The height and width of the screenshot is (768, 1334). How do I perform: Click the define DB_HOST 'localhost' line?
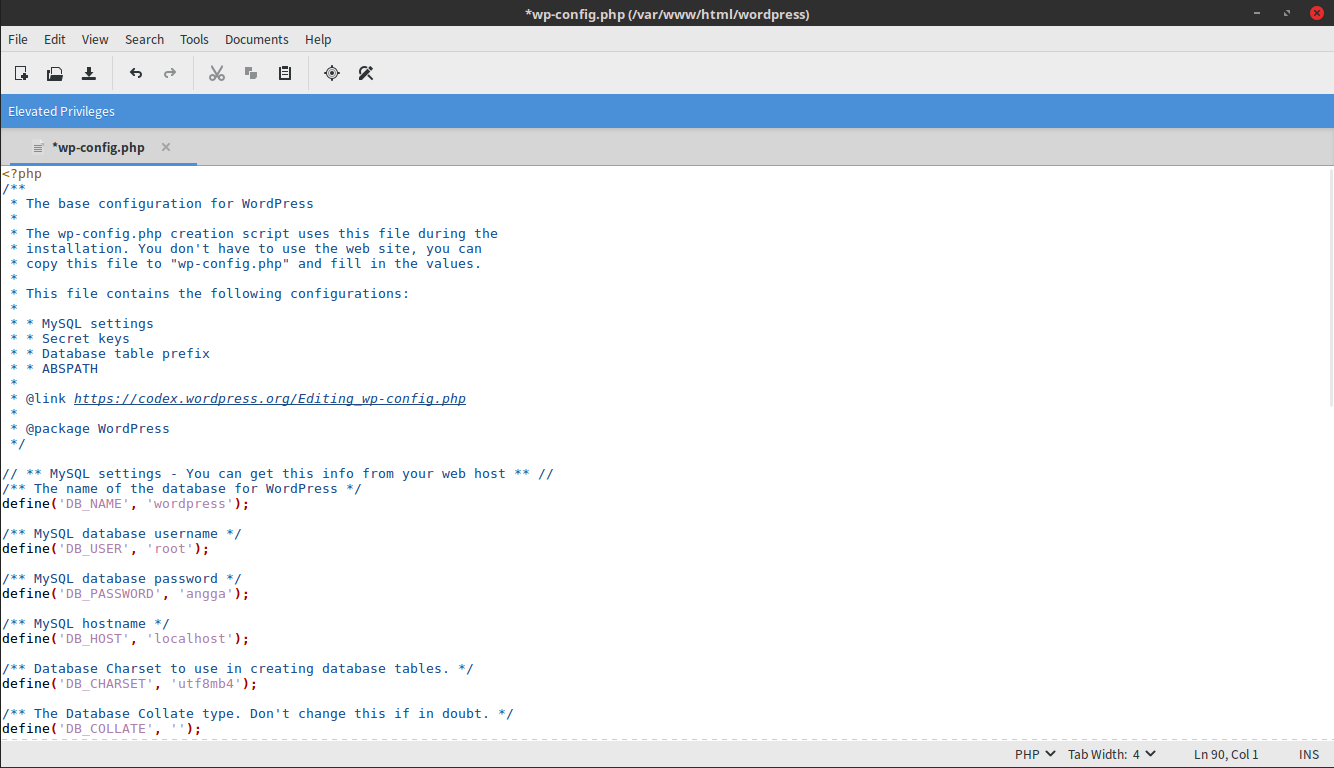tap(125, 639)
